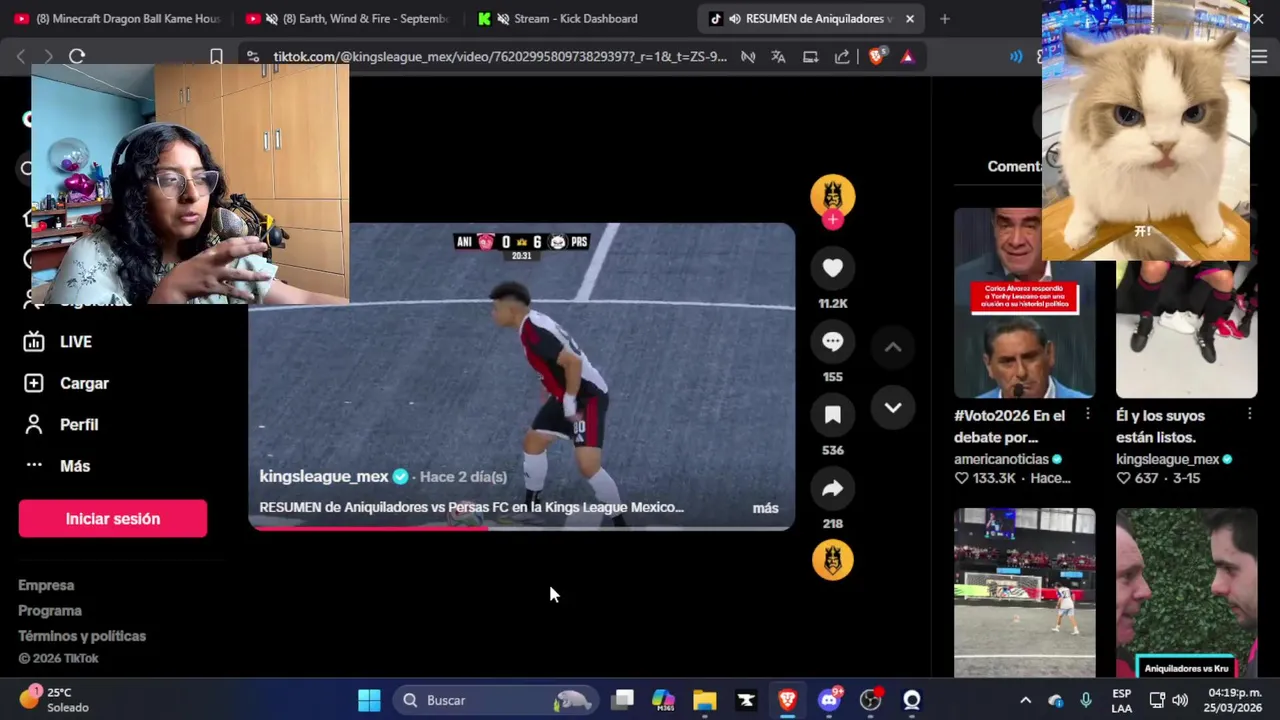Open options menu for 'Él y los suyos' video
The width and height of the screenshot is (1280, 720).
[1250, 414]
